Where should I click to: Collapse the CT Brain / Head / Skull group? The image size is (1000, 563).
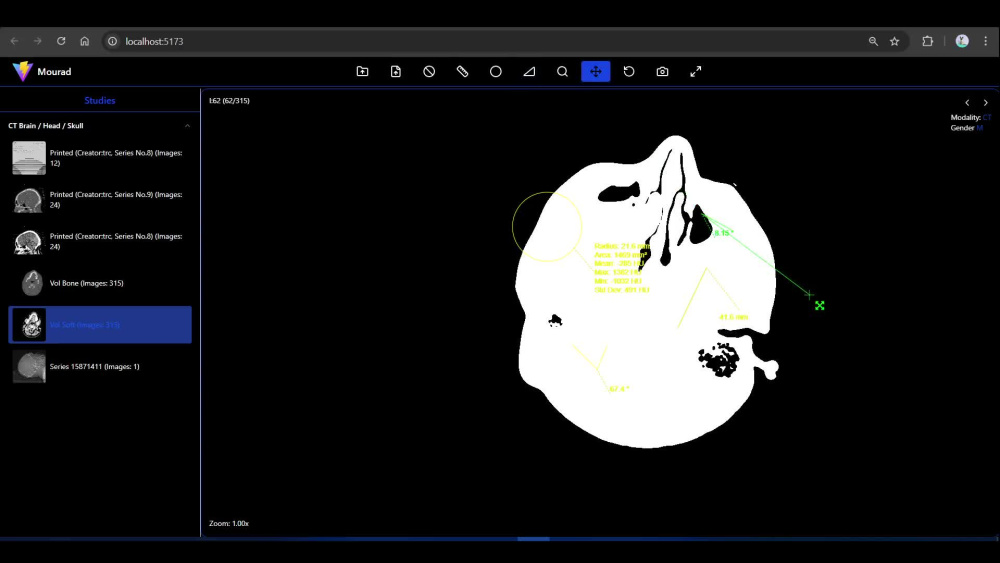188,126
